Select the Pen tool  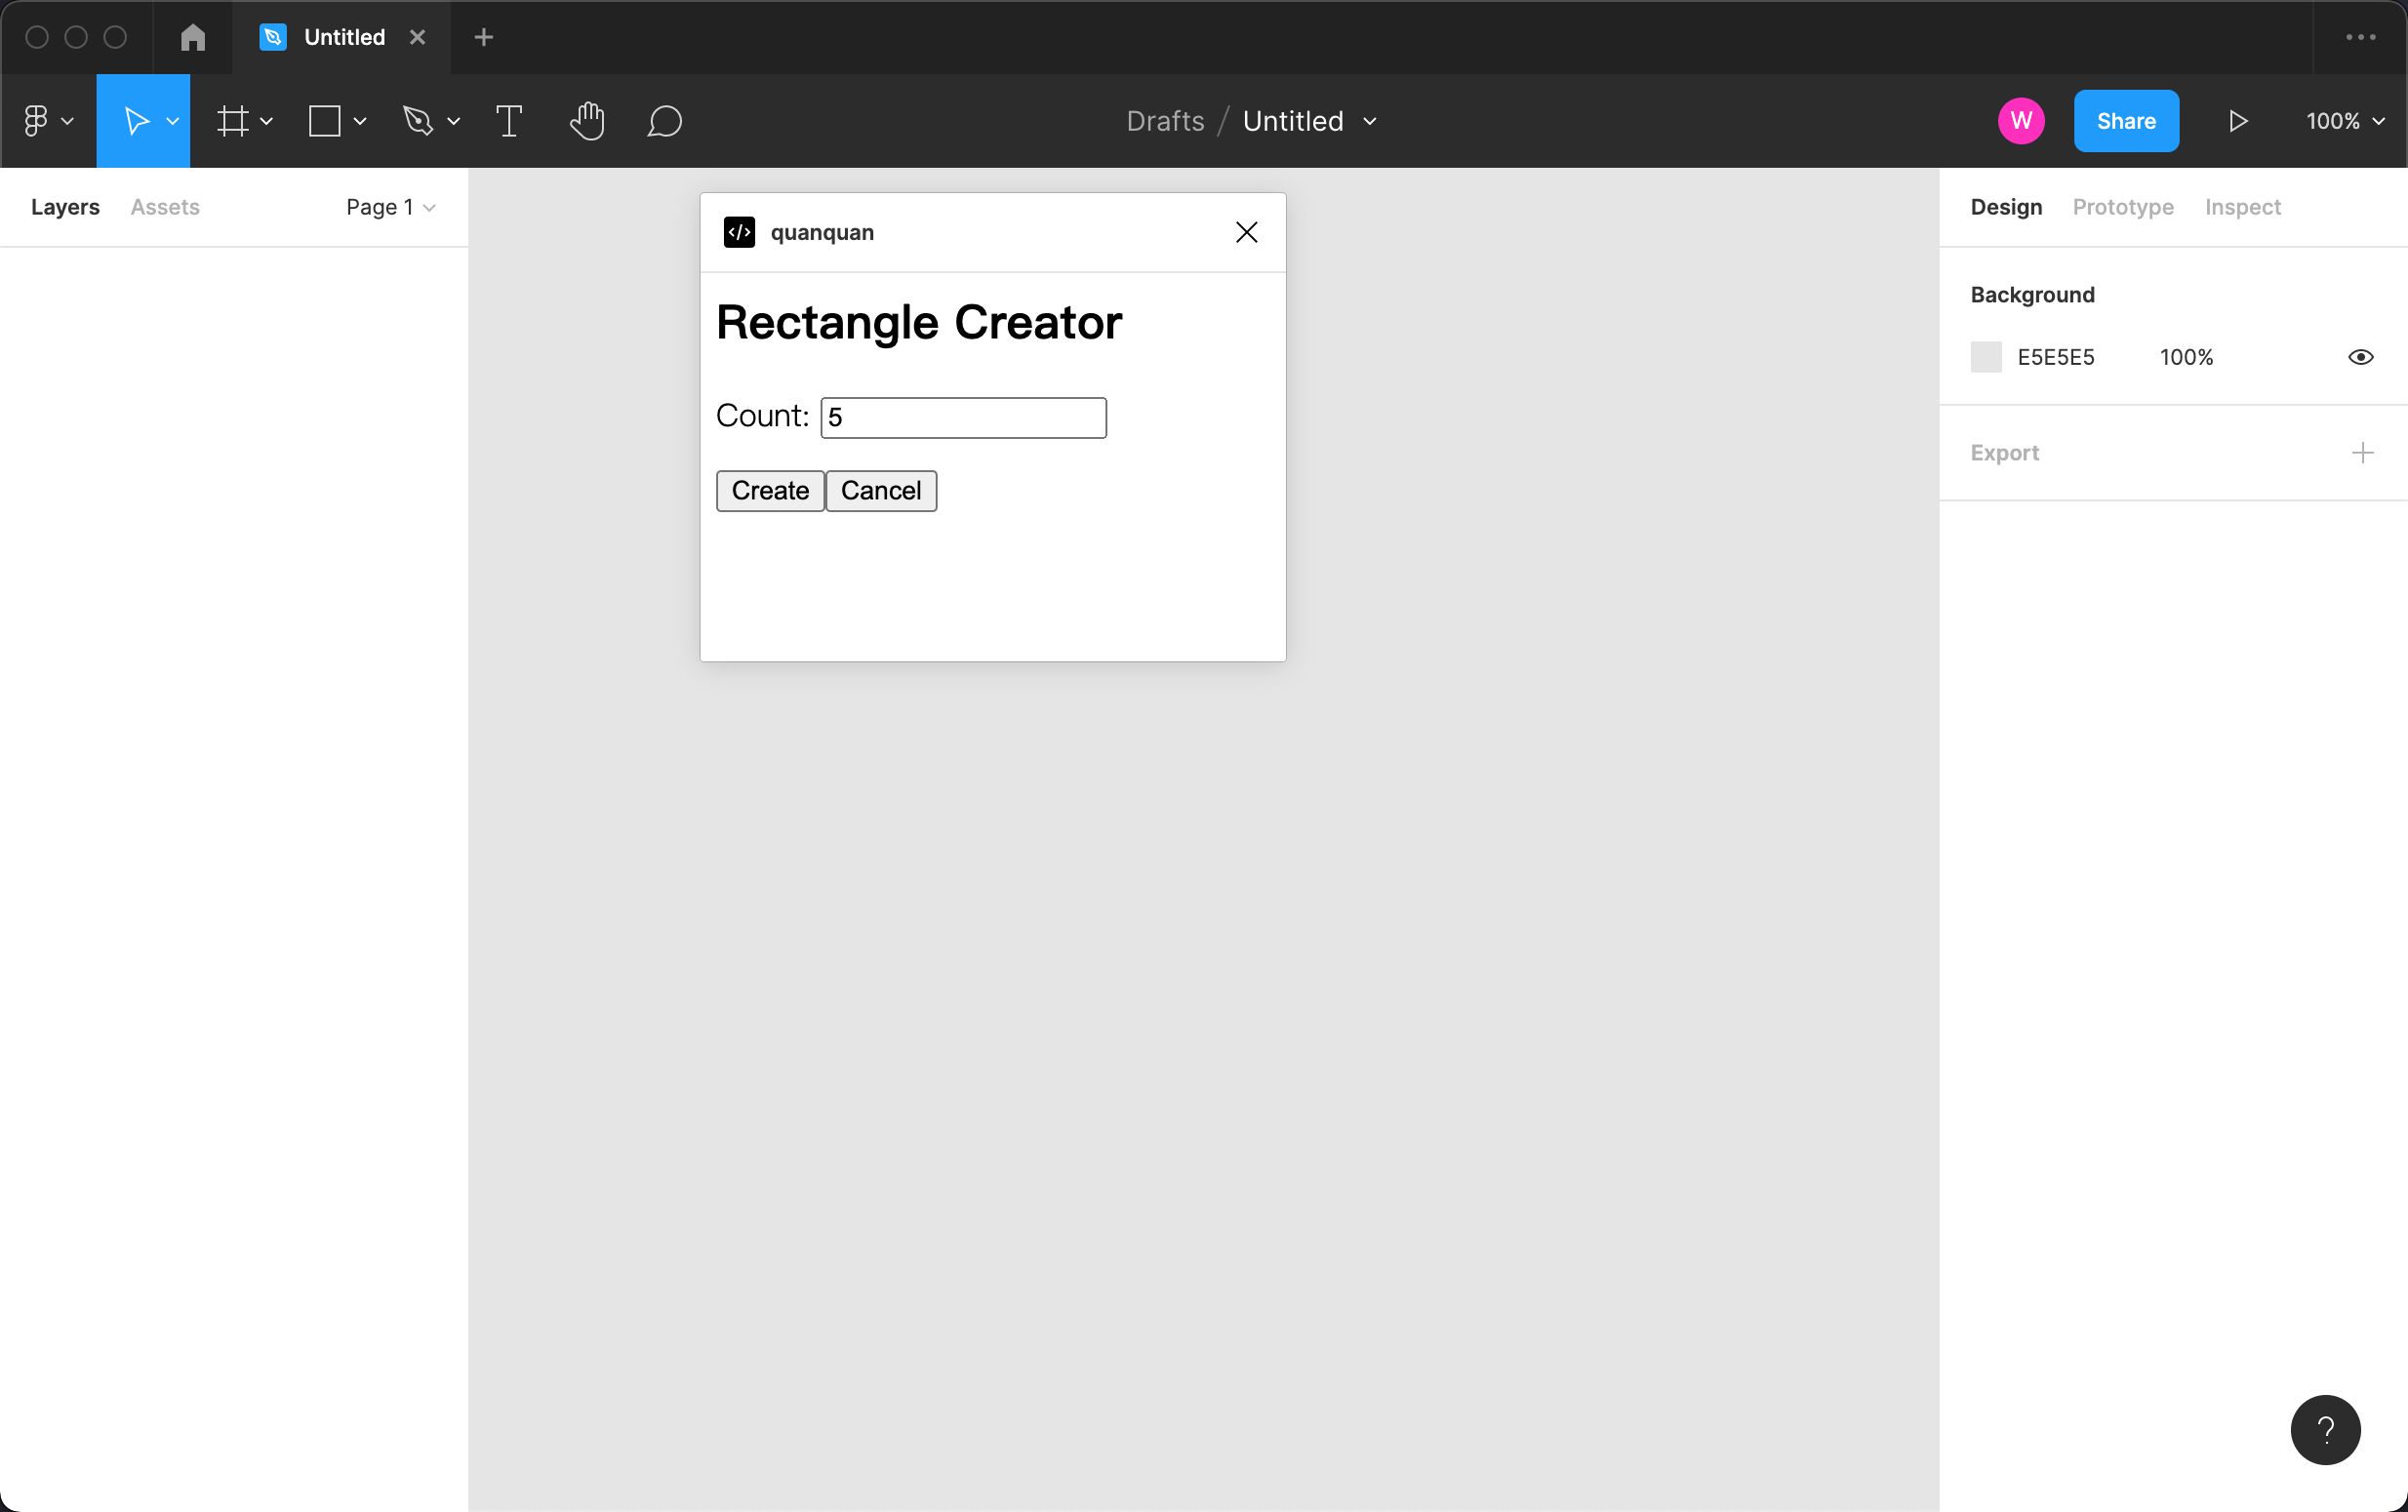point(418,121)
